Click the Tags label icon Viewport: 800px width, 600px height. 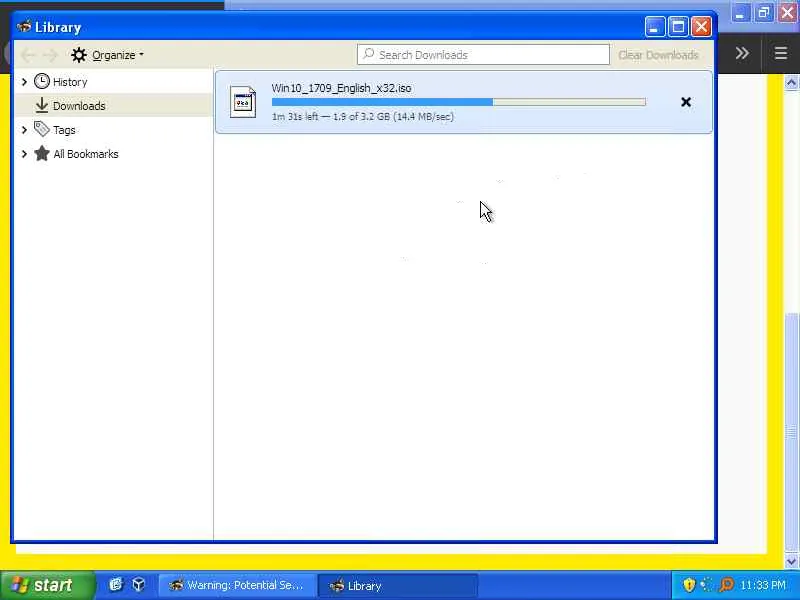click(x=42, y=129)
